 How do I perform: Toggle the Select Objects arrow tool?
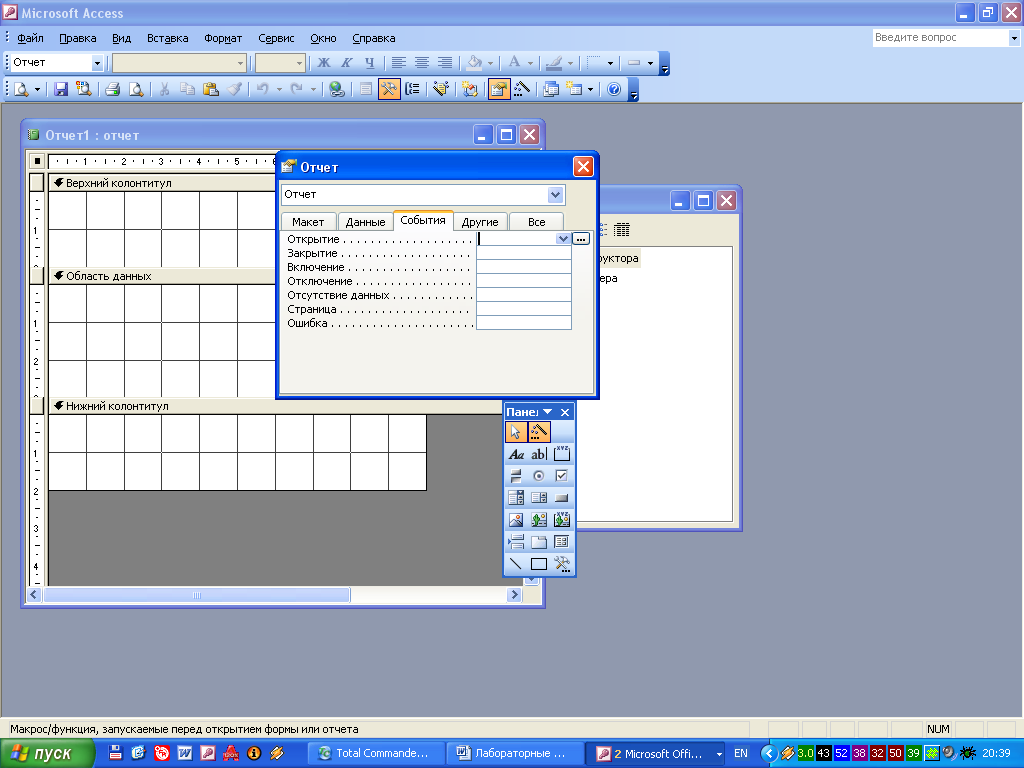pyautogui.click(x=516, y=432)
